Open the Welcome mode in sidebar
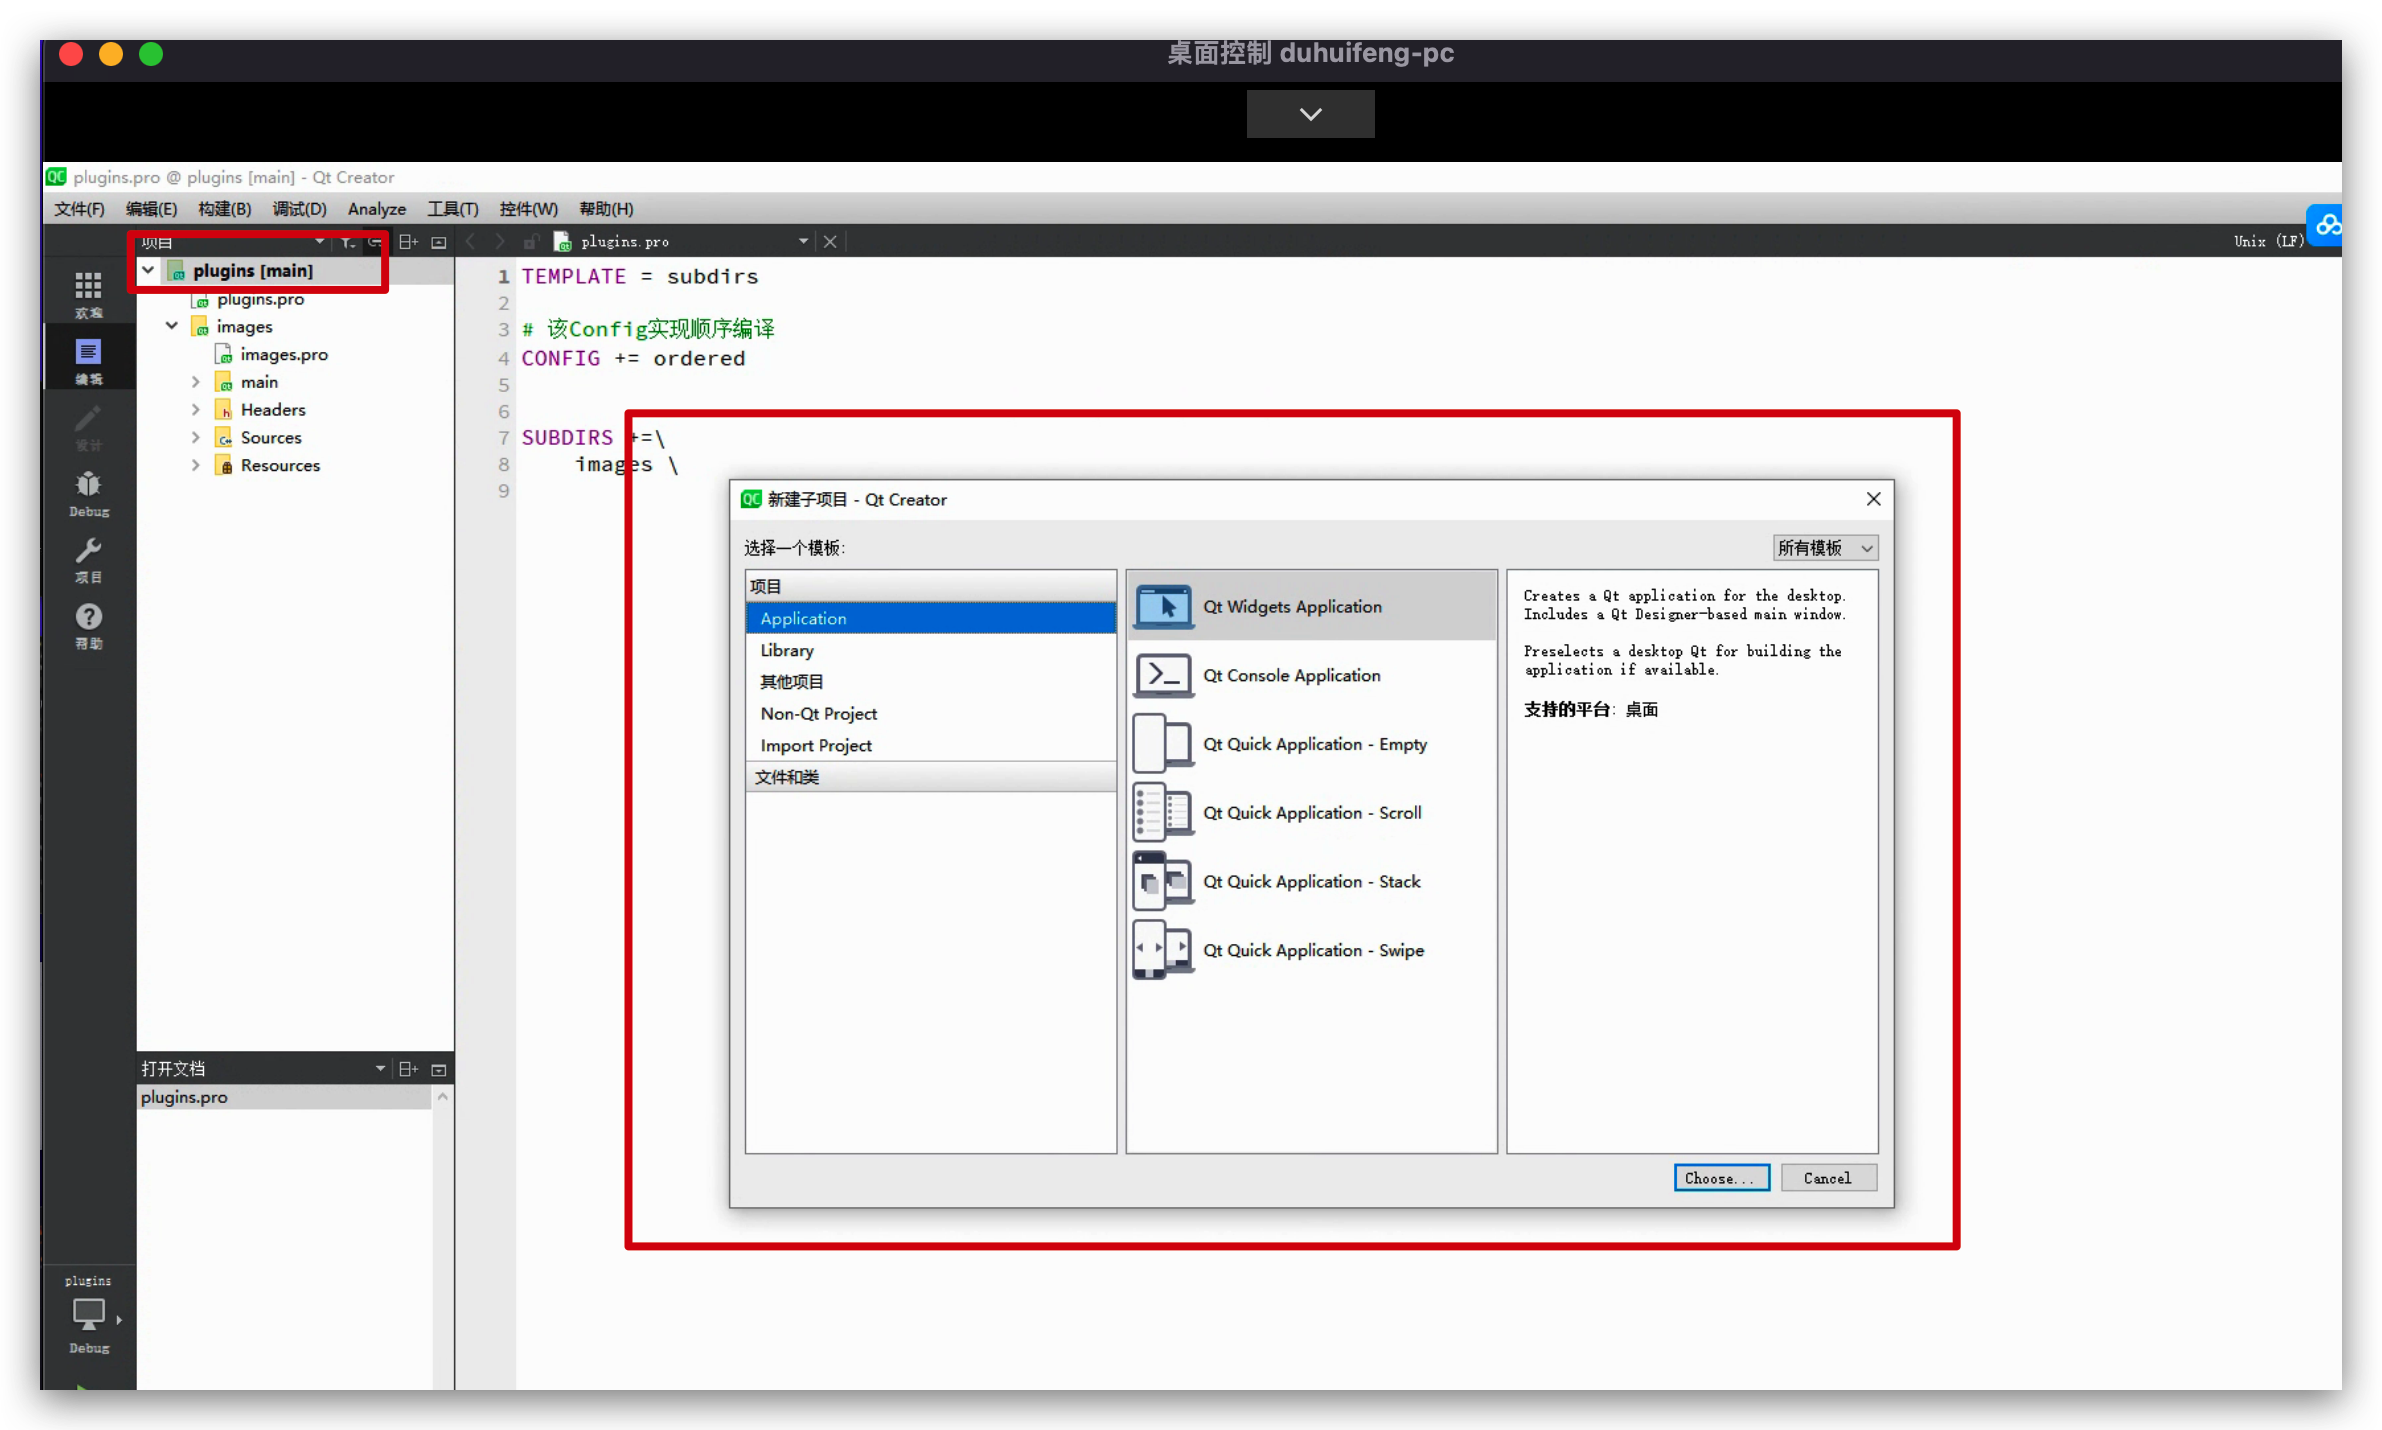Image resolution: width=2382 pixels, height=1430 pixels. (x=88, y=293)
